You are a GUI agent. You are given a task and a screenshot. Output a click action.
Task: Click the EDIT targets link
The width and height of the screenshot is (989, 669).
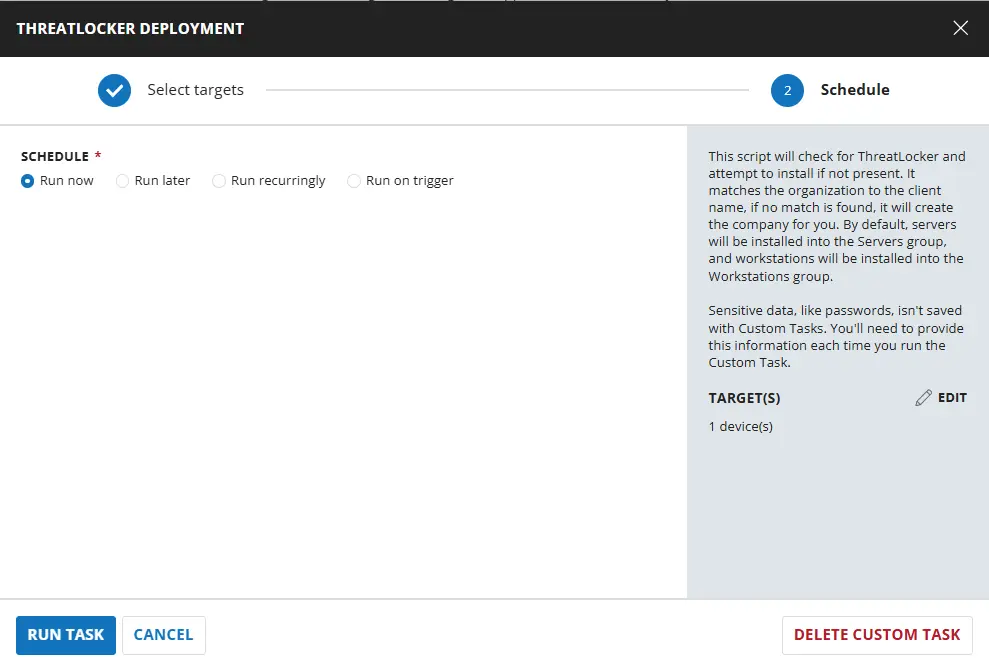click(x=952, y=398)
